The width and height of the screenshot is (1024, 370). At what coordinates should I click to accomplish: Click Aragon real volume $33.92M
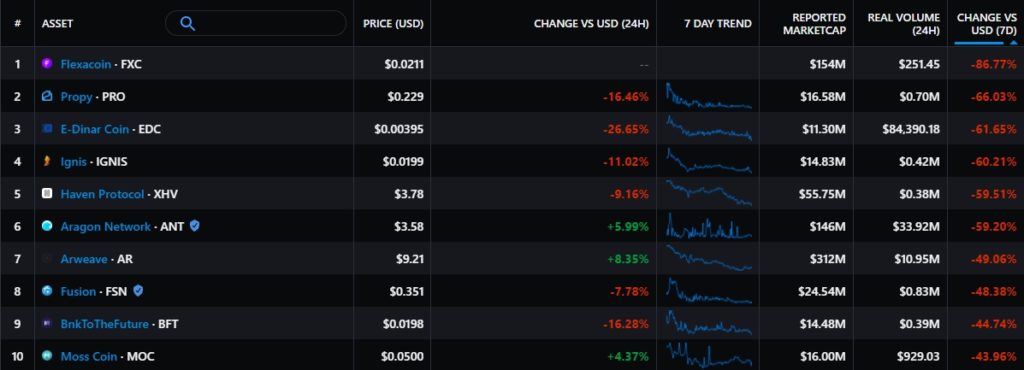[x=916, y=226]
